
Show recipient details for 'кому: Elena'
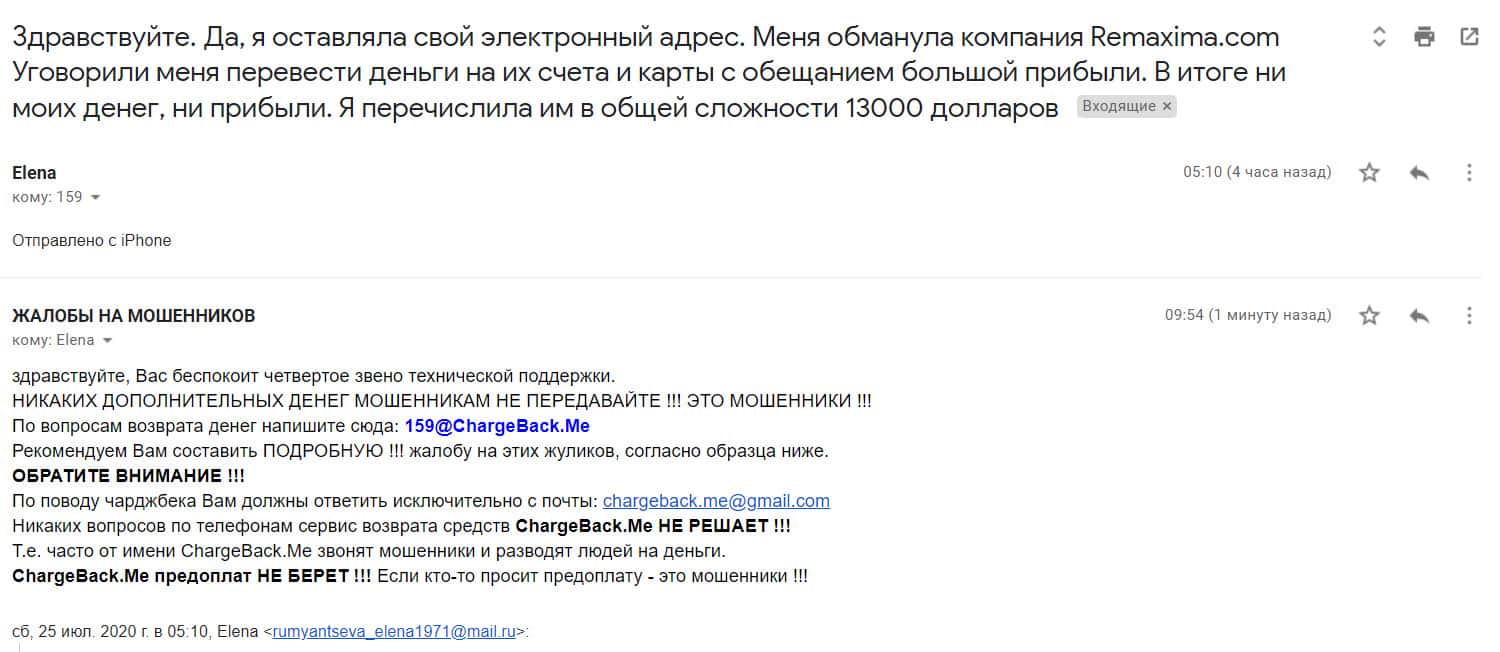[x=108, y=341]
